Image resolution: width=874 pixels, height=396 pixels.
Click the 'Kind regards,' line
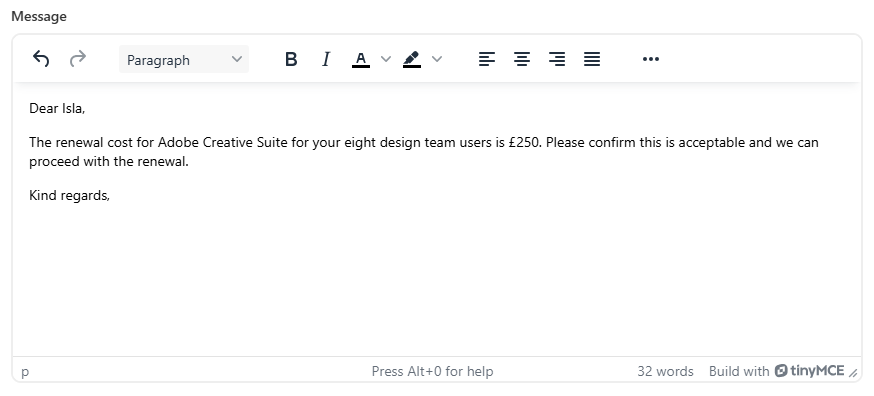point(70,196)
